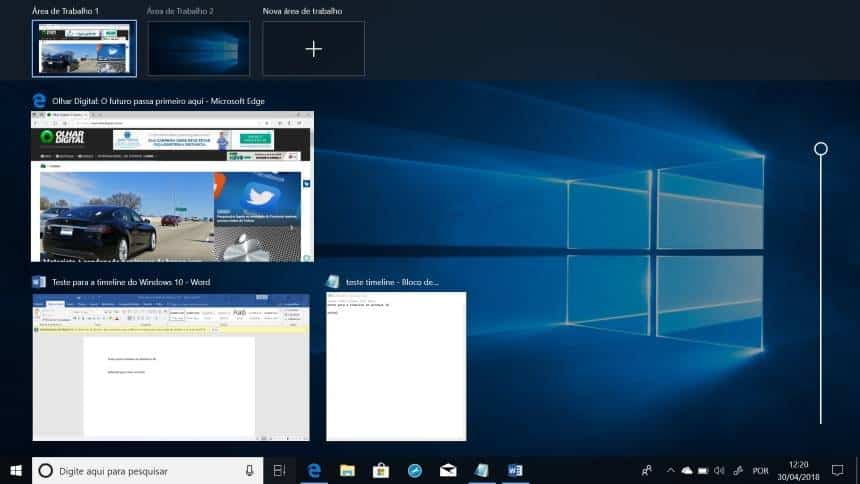The width and height of the screenshot is (860, 484).
Task: Click the Word icon in the taskbar
Action: pos(515,470)
